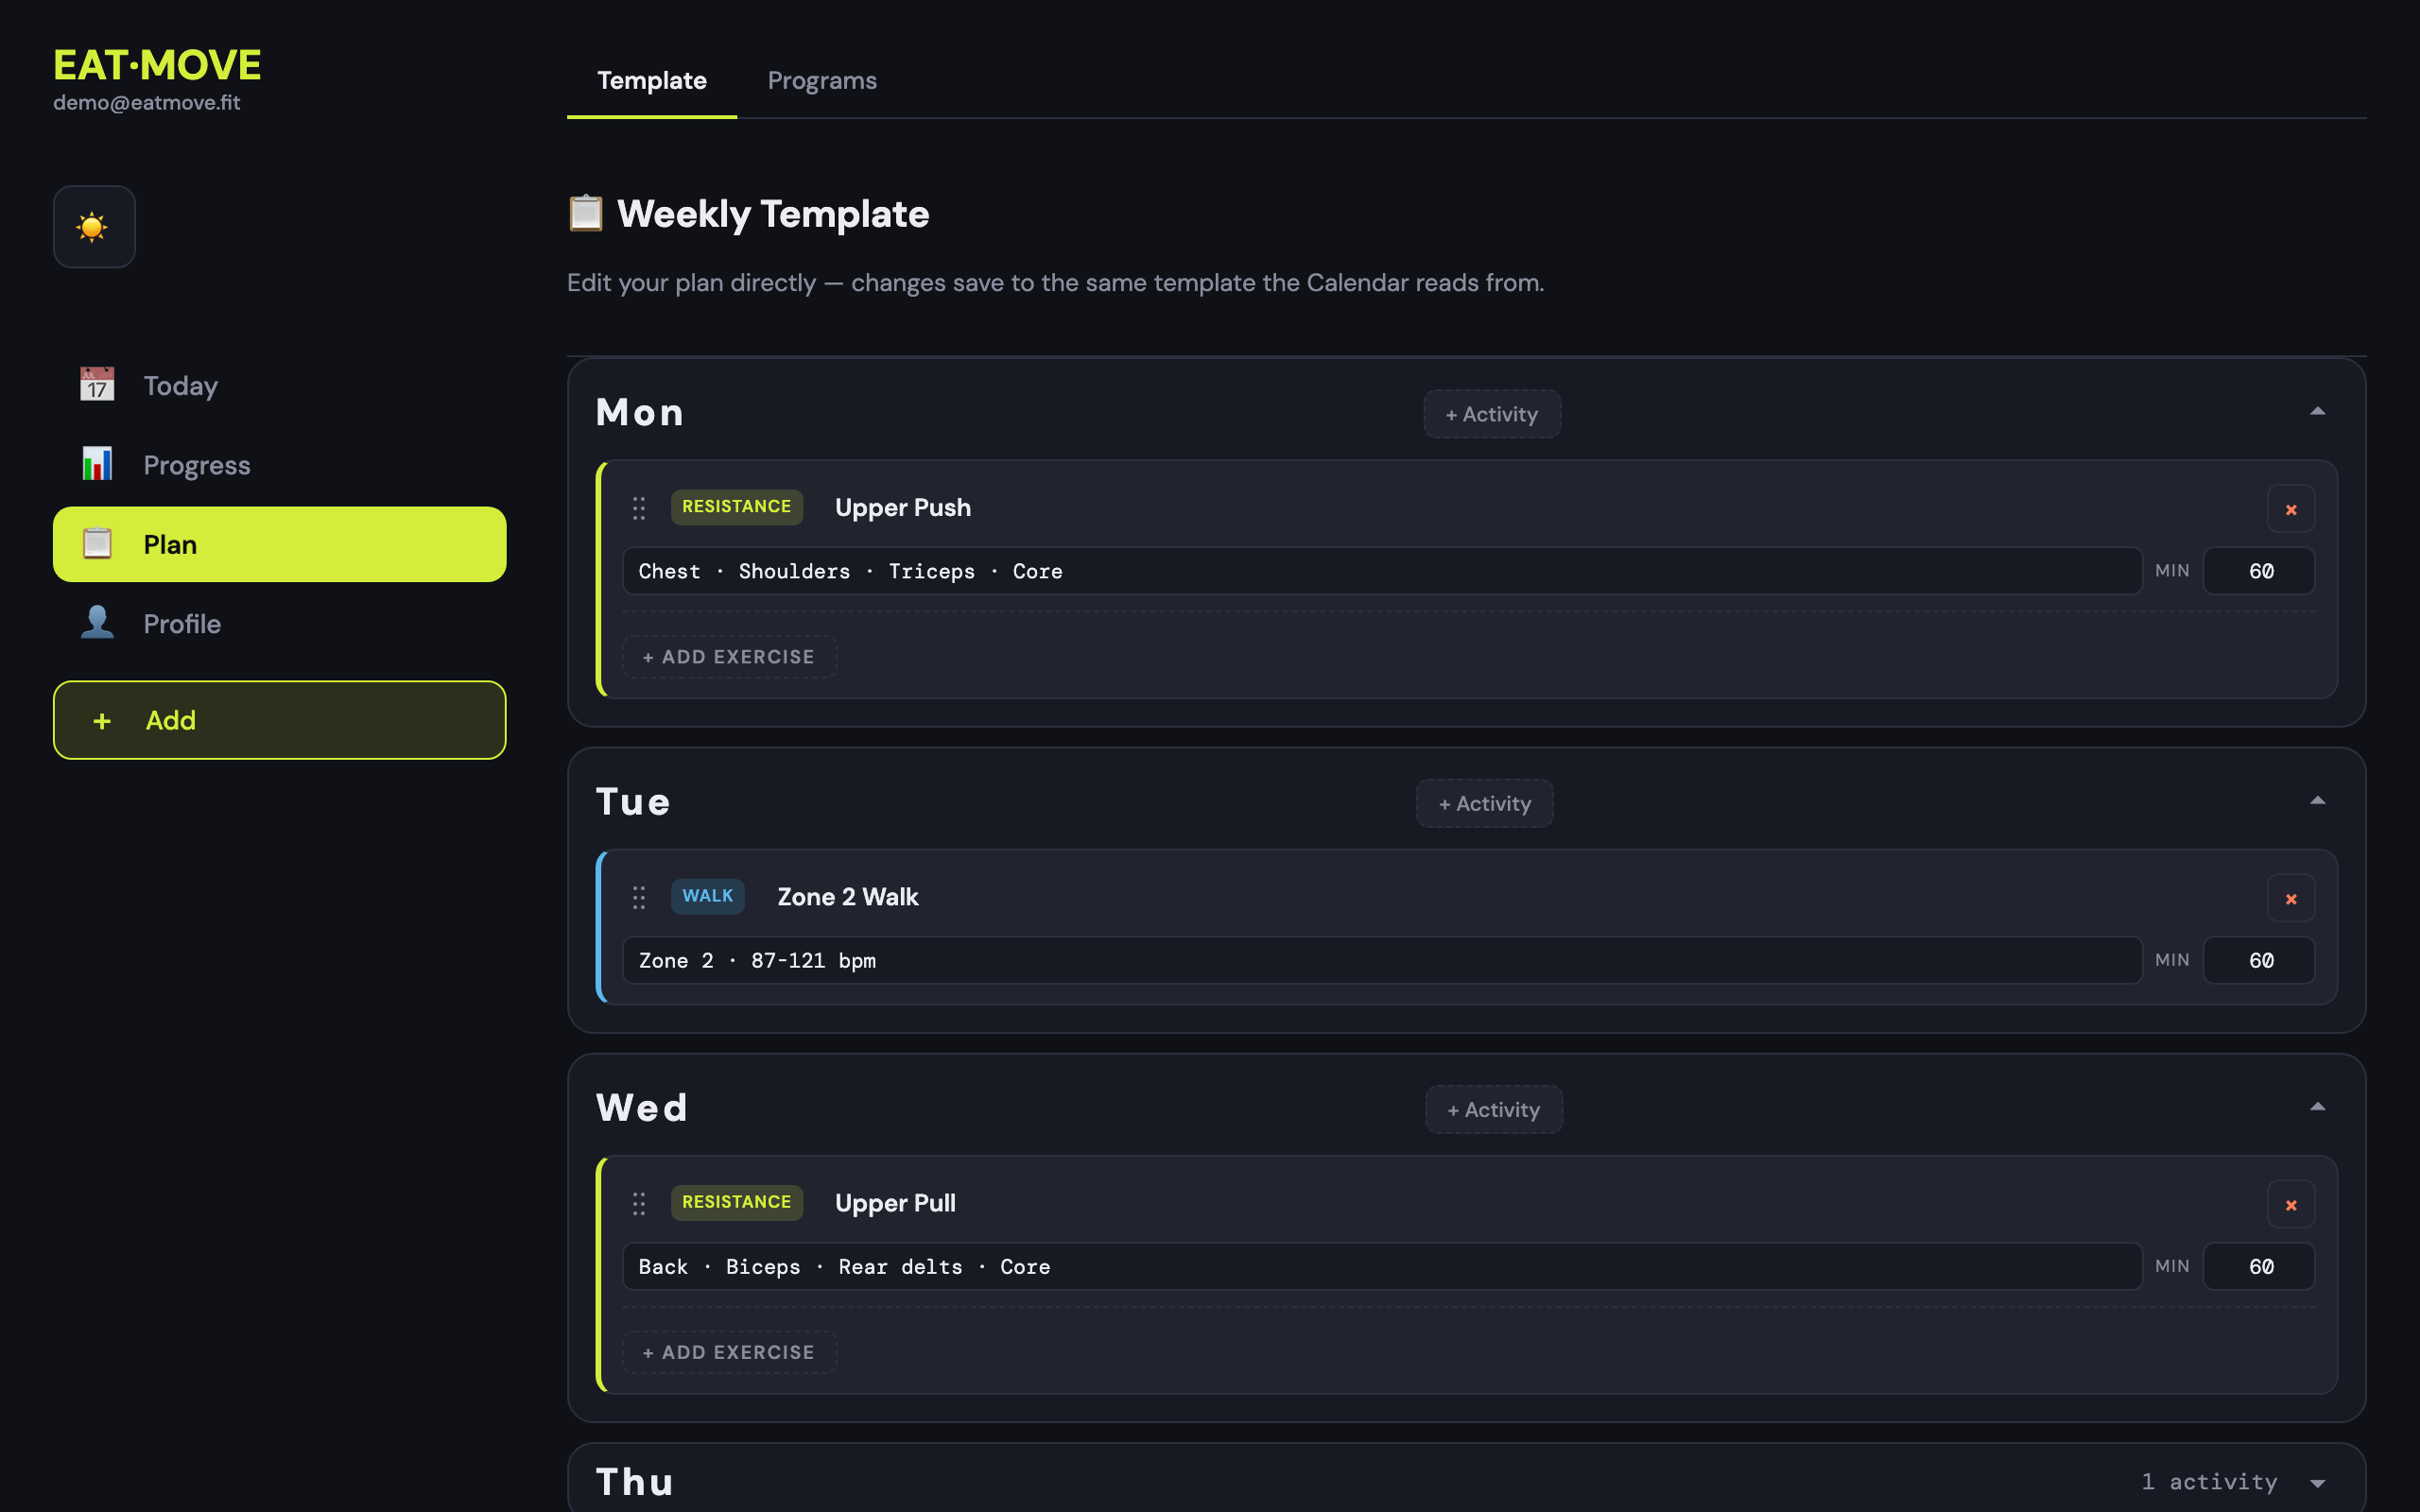Click the clipboard icon beside Weekly Template
Viewport: 2420px width, 1512px height.
tap(586, 213)
